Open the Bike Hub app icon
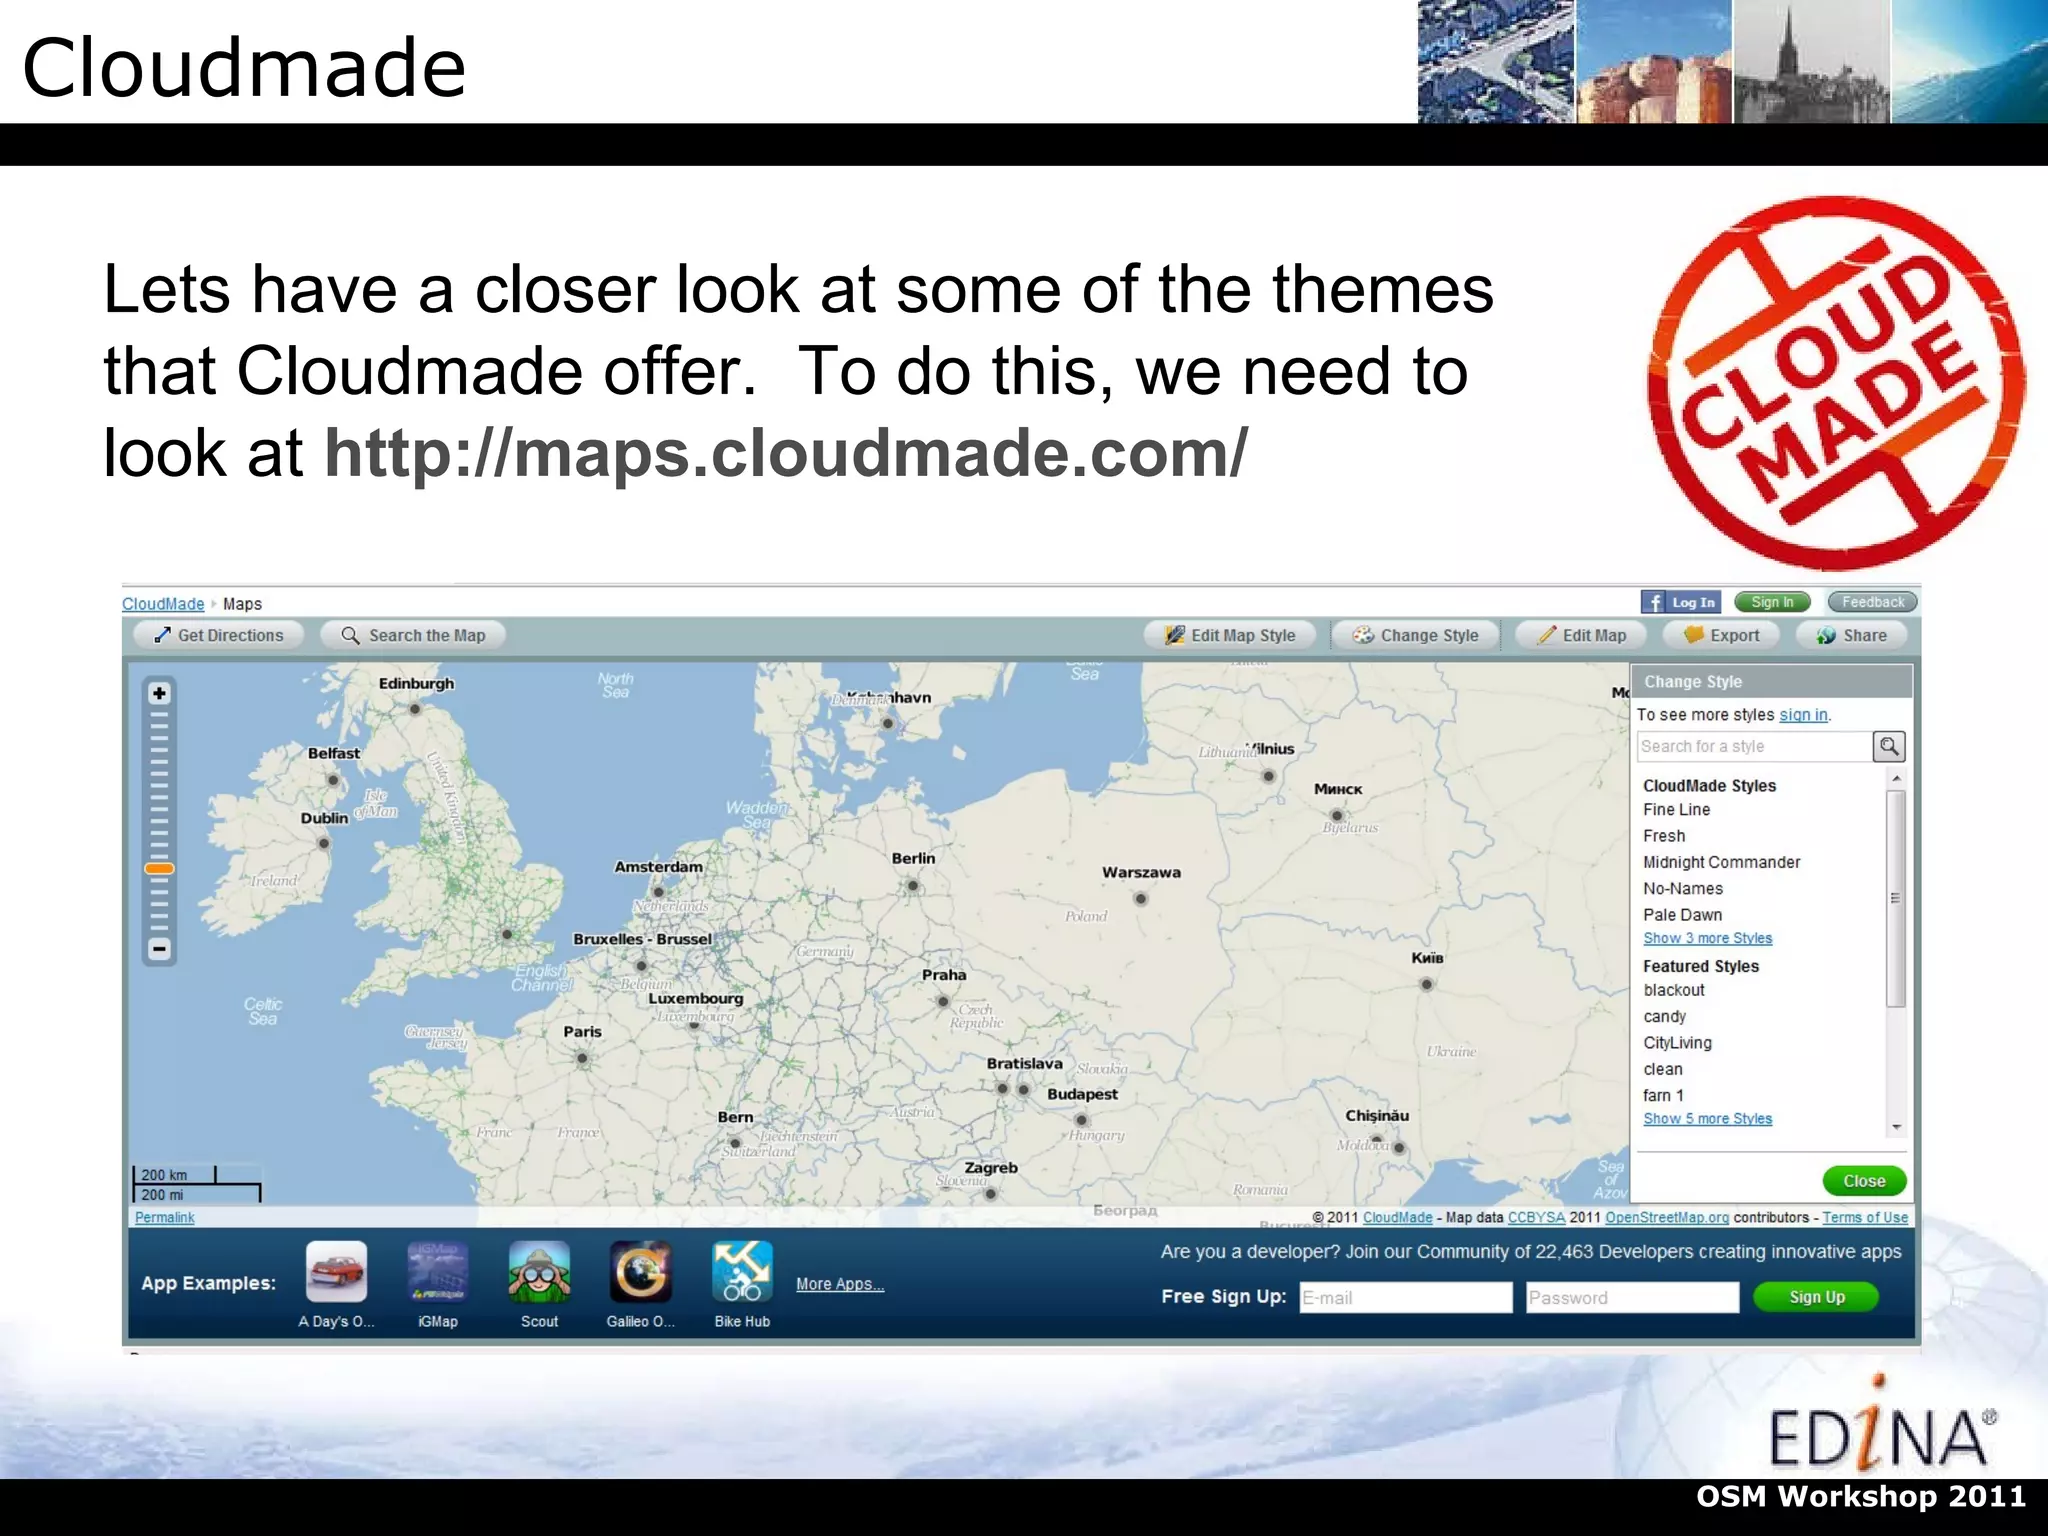The width and height of the screenshot is (2048, 1536). coord(742,1272)
